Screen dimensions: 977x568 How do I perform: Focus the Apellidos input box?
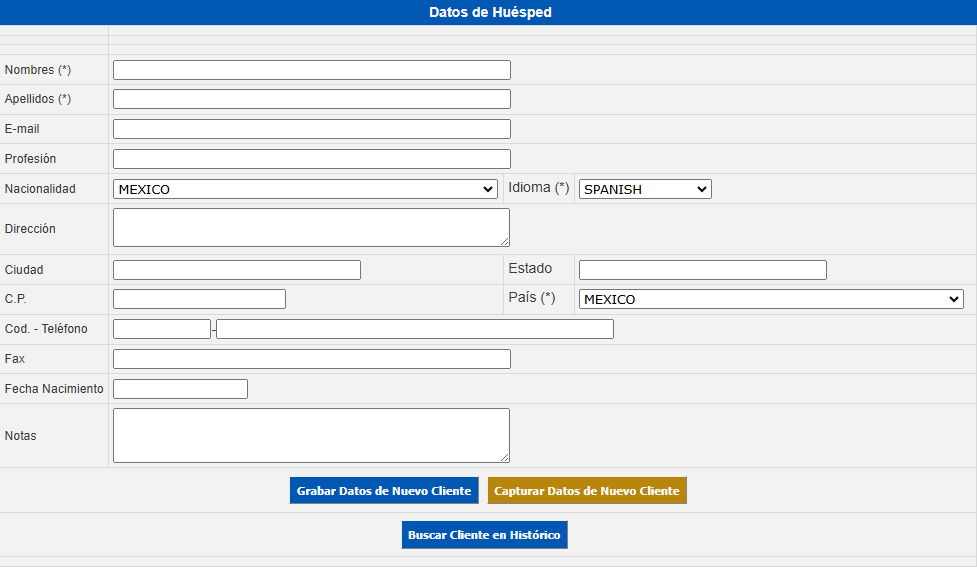(311, 99)
